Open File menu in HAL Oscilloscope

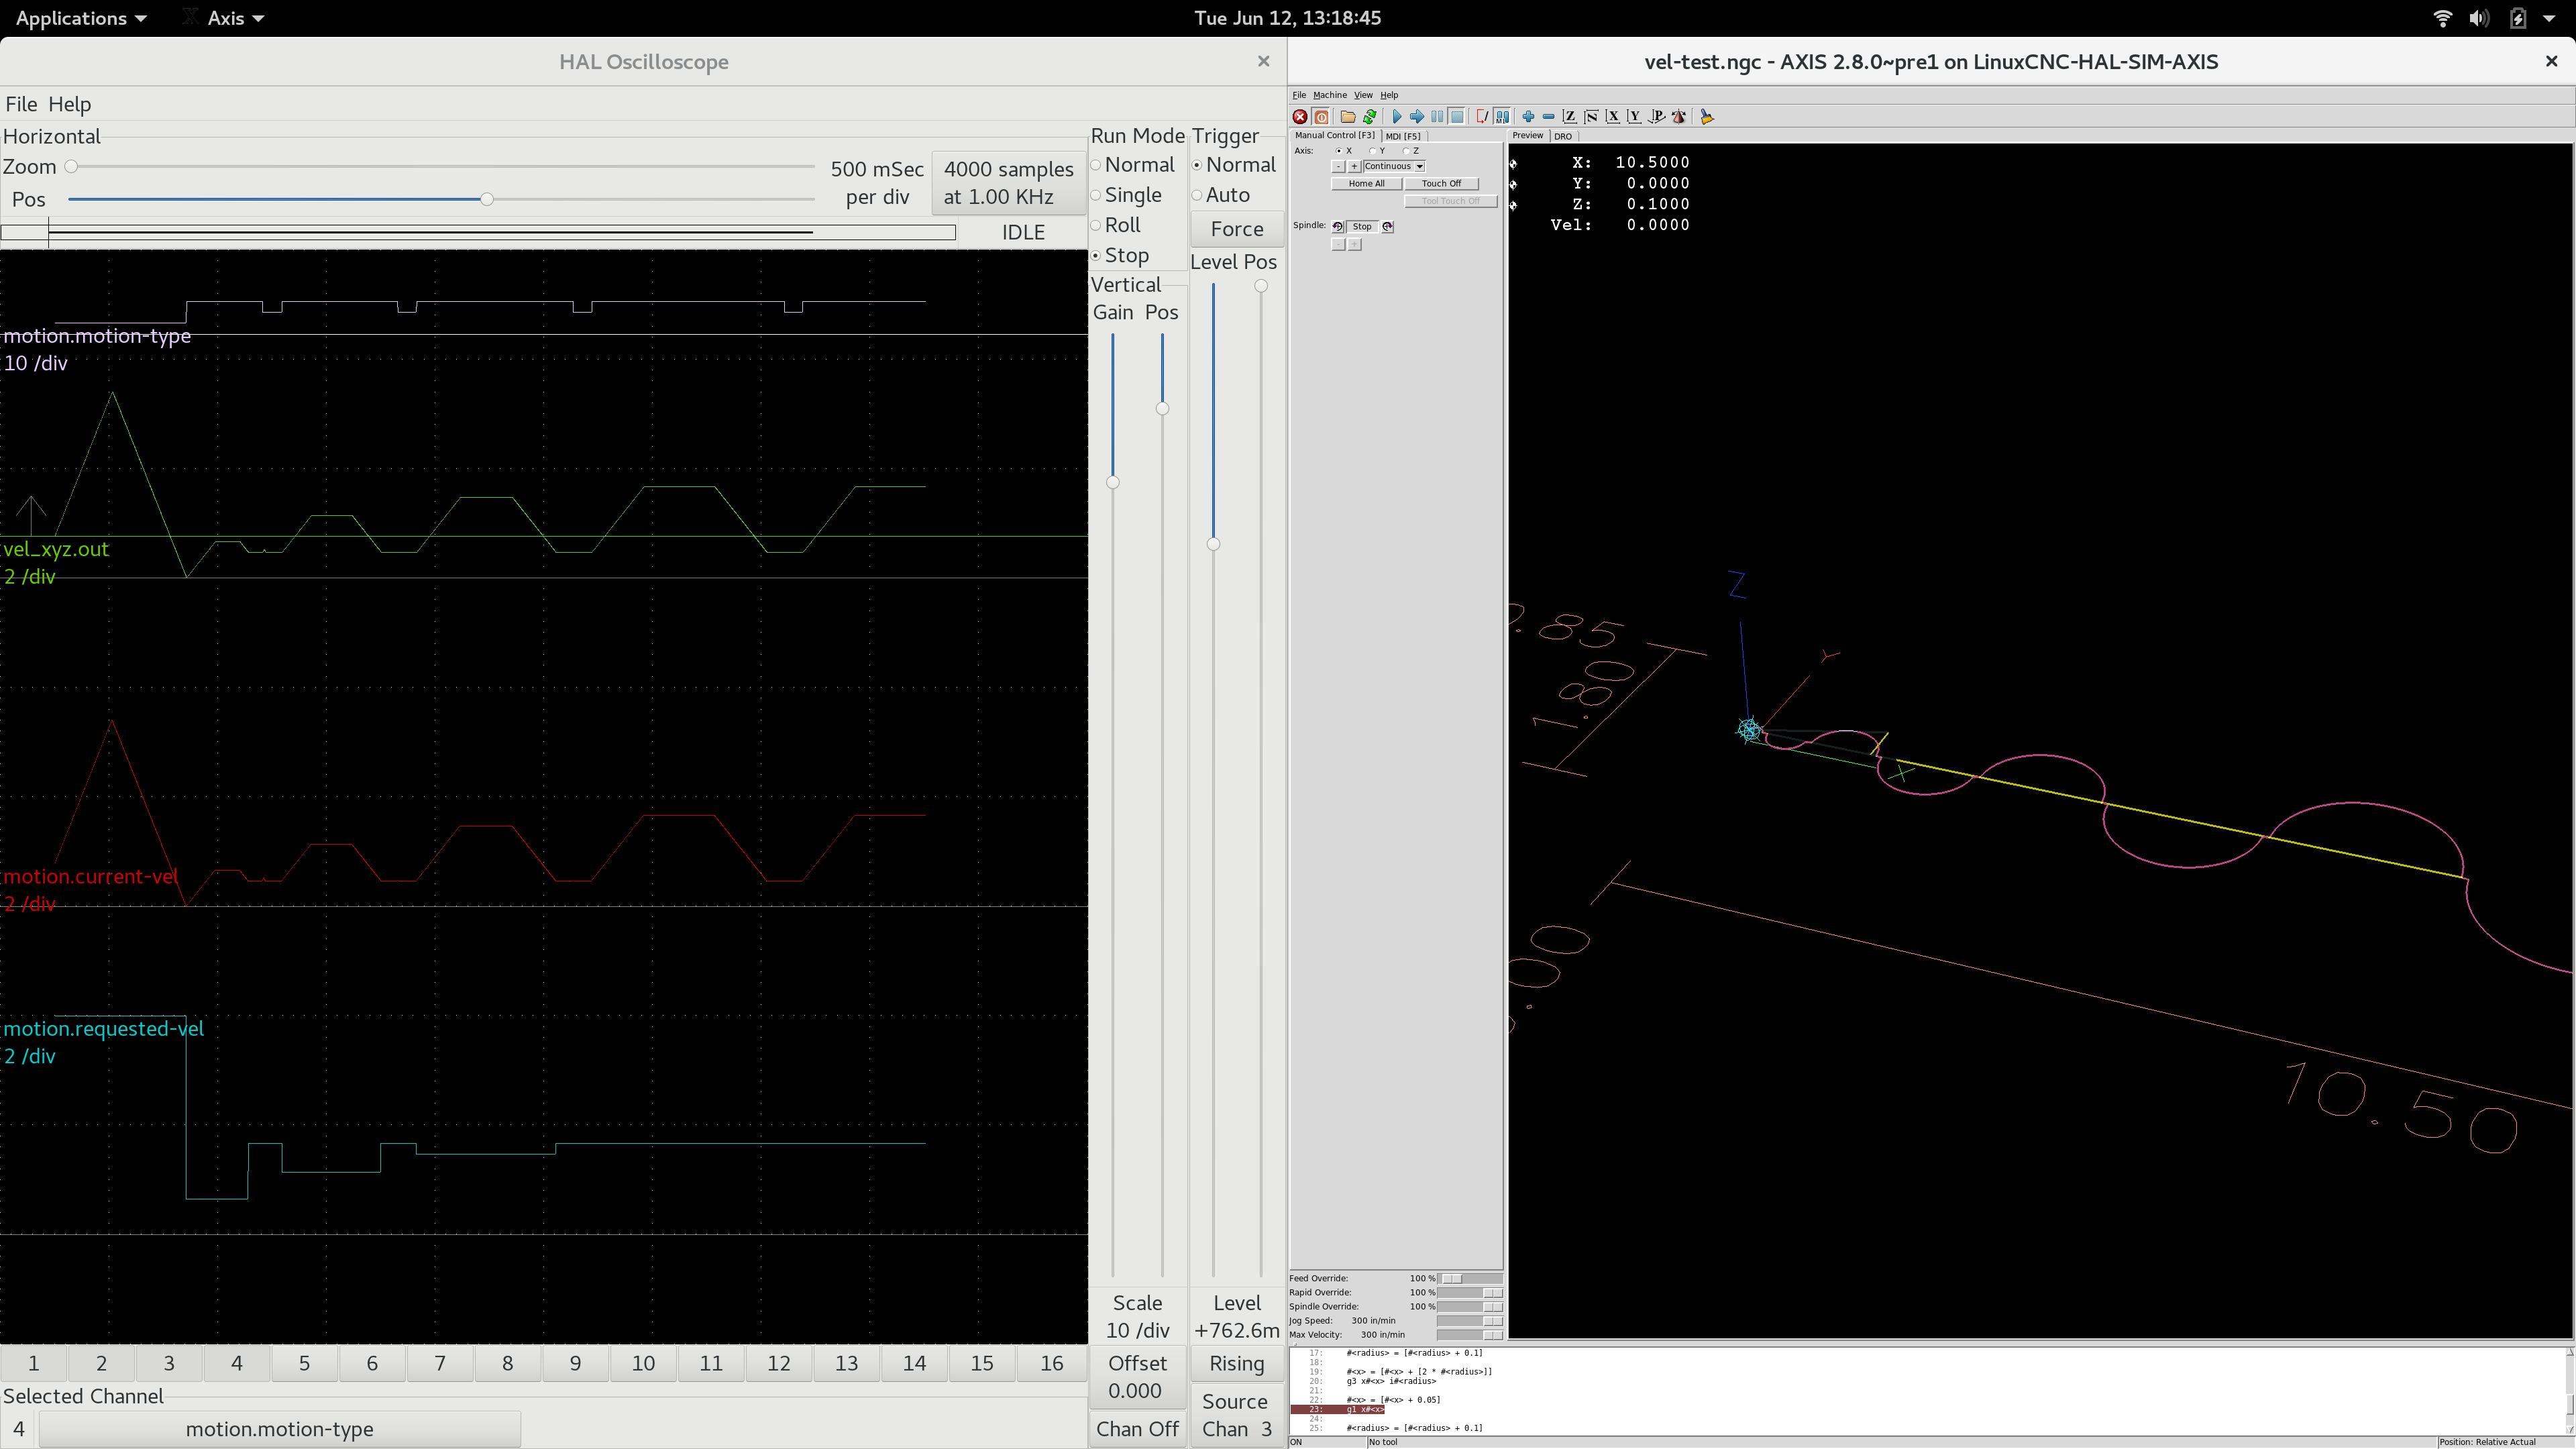click(21, 104)
